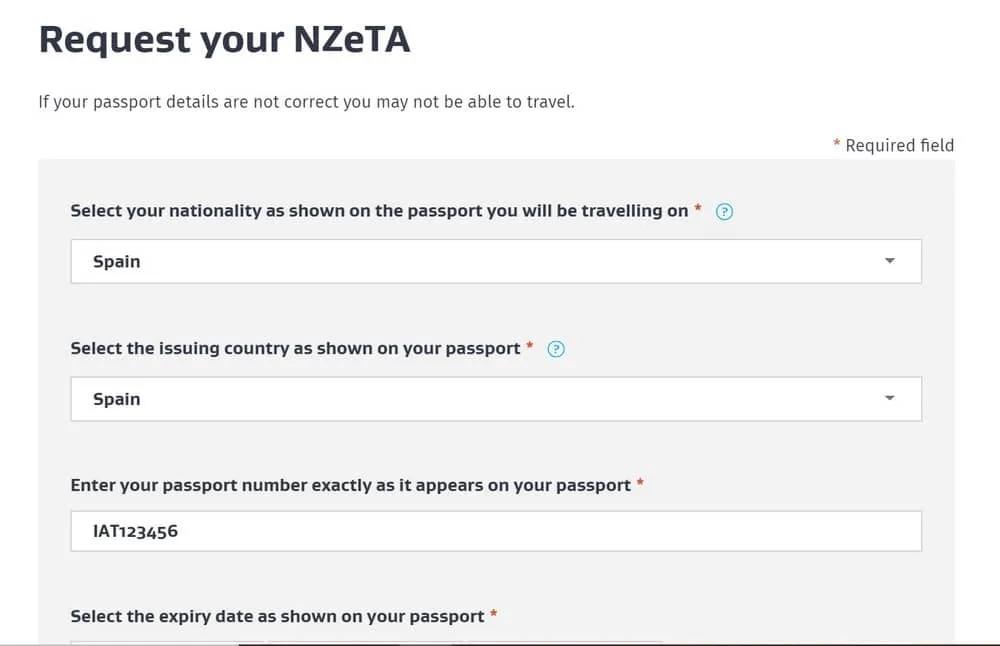The height and width of the screenshot is (646, 1000).
Task: Click the issuing country field label text
Action: point(295,349)
